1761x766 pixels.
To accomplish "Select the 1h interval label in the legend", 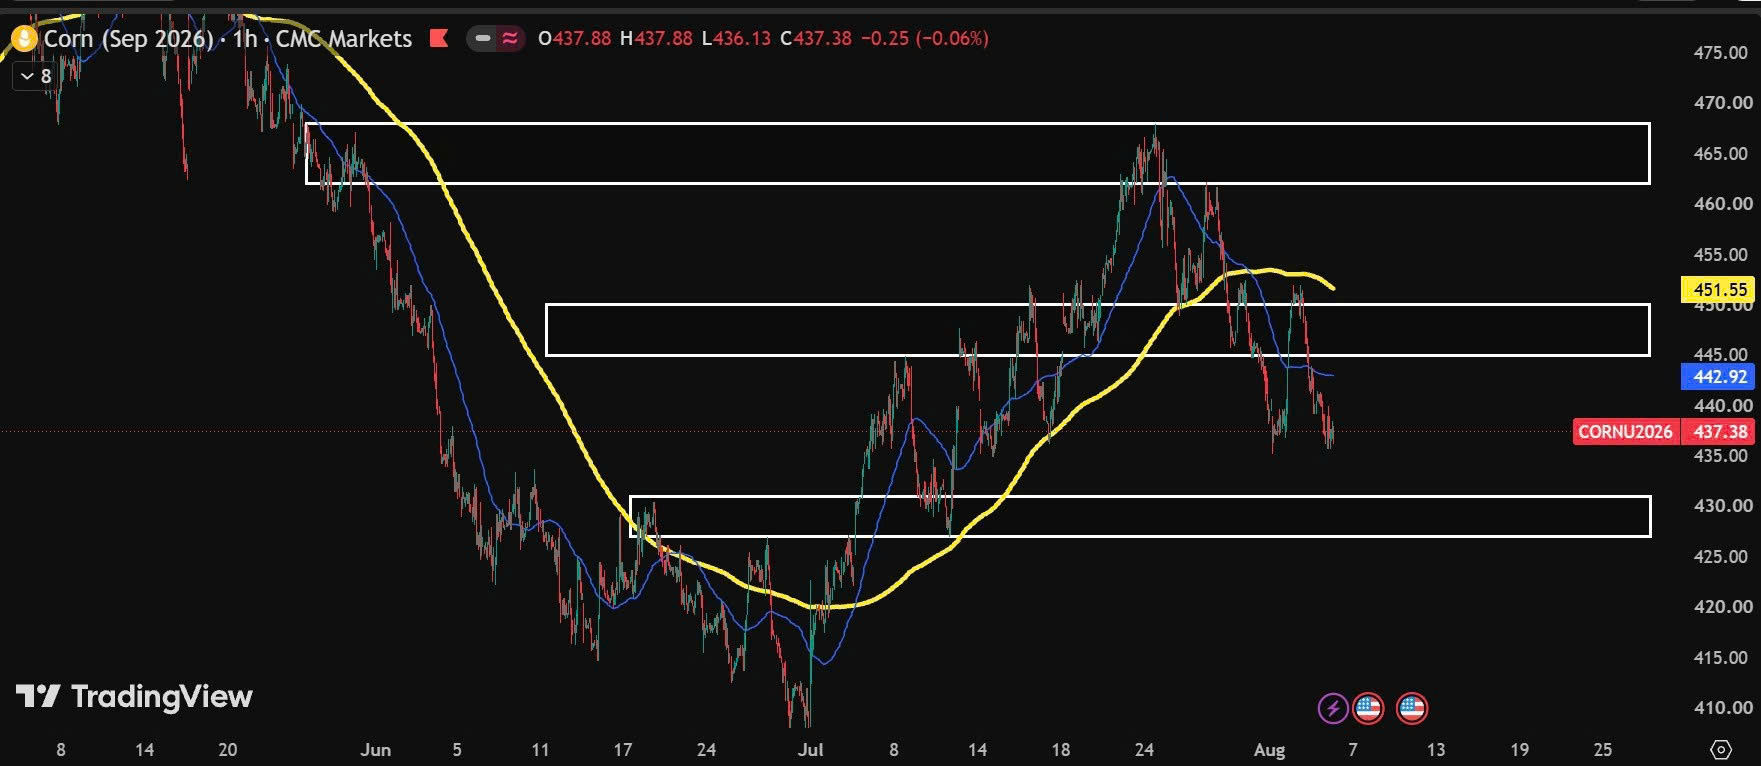I will [245, 39].
